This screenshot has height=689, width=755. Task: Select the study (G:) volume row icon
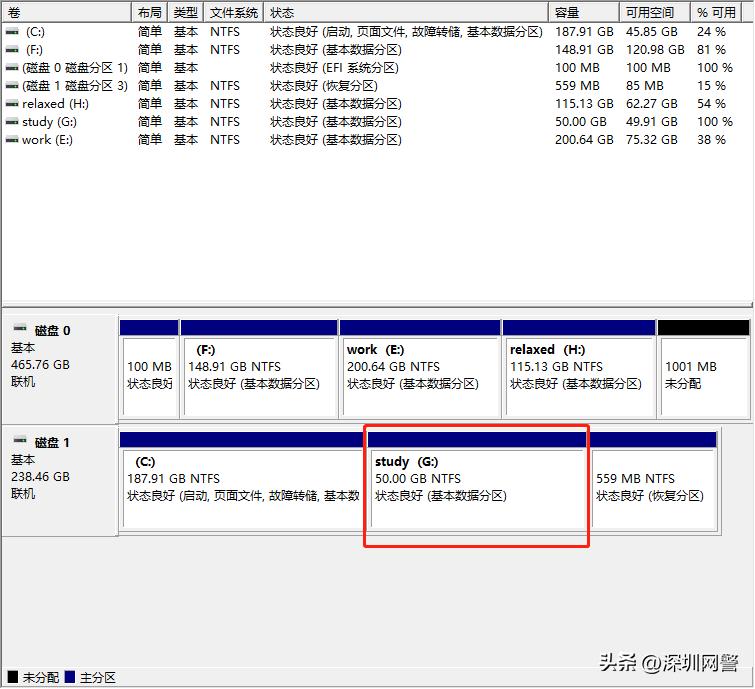[12, 122]
